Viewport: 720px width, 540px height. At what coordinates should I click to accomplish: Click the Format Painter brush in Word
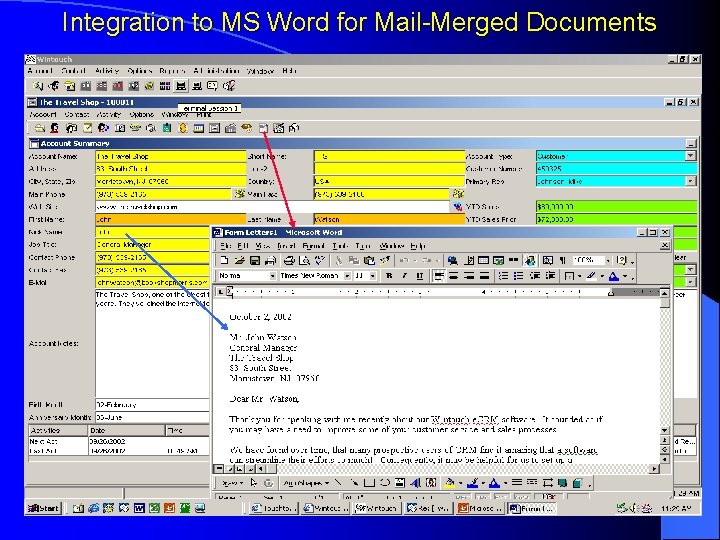coord(385,261)
